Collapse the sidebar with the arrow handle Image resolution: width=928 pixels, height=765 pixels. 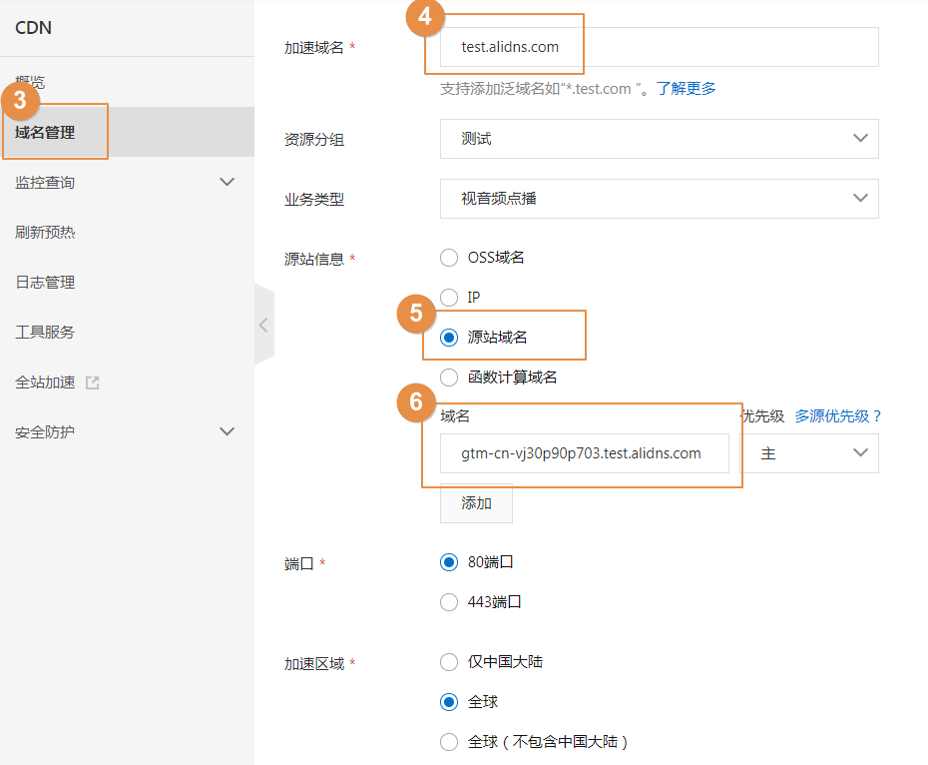pos(264,325)
